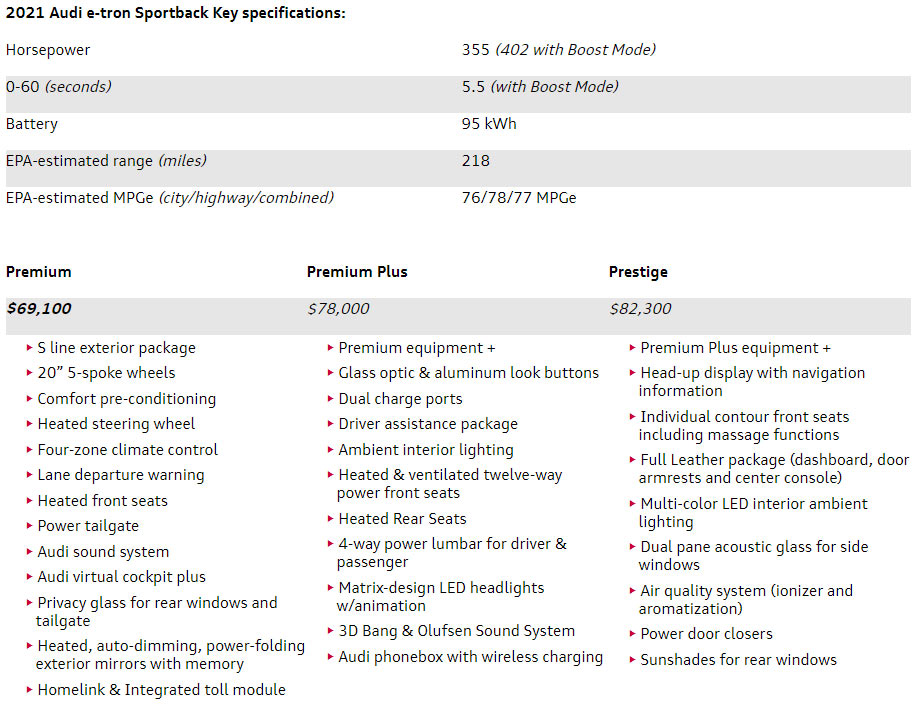The image size is (918, 706).
Task: Click the red arrow bullet next to Dual charge ports
Action: [330, 399]
